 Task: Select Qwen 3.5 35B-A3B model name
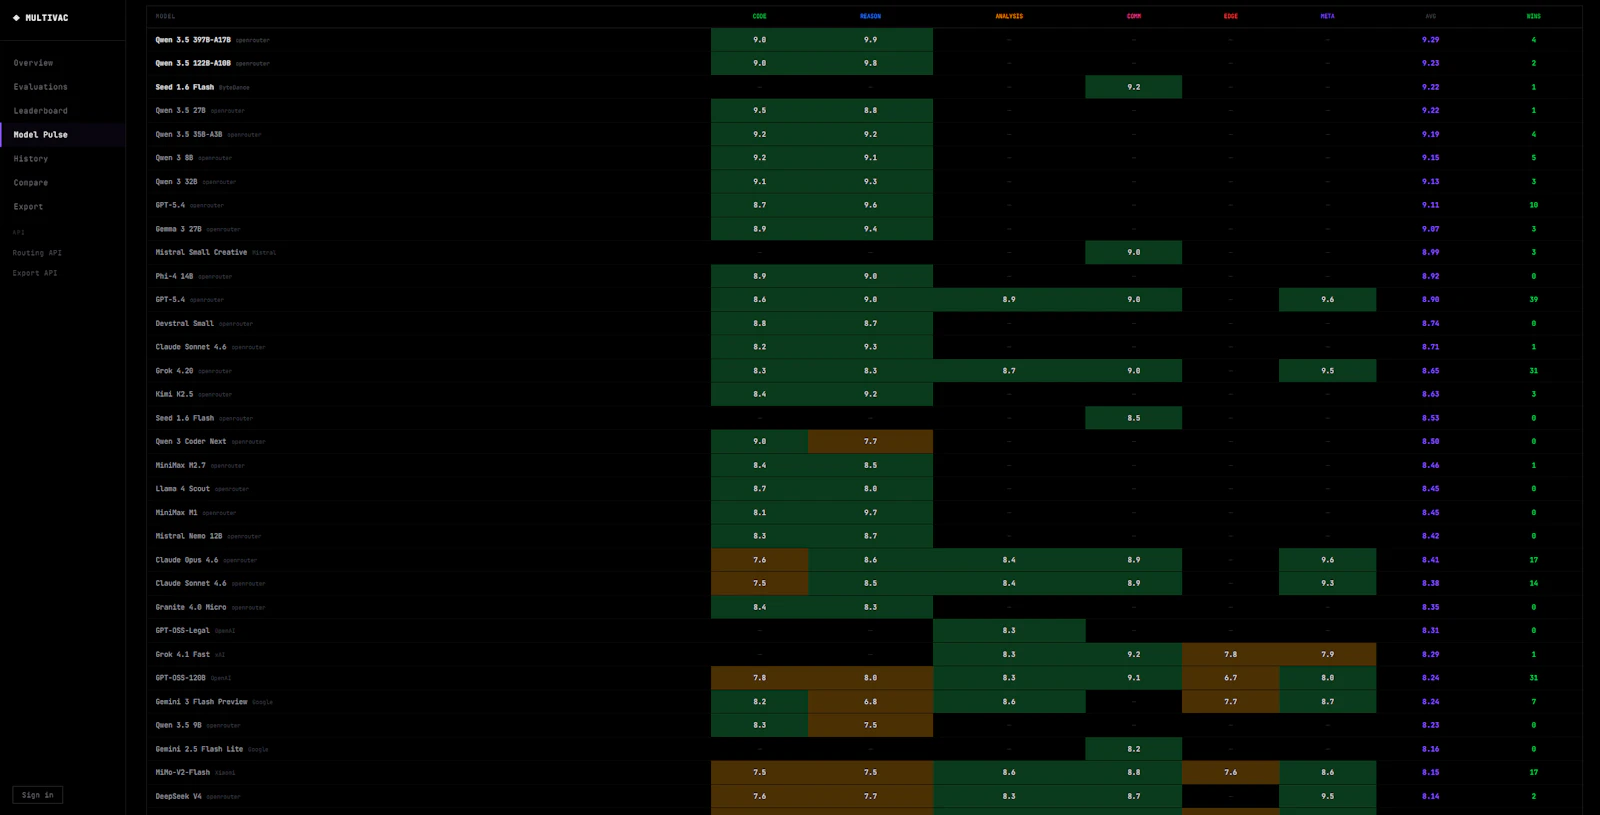(189, 134)
